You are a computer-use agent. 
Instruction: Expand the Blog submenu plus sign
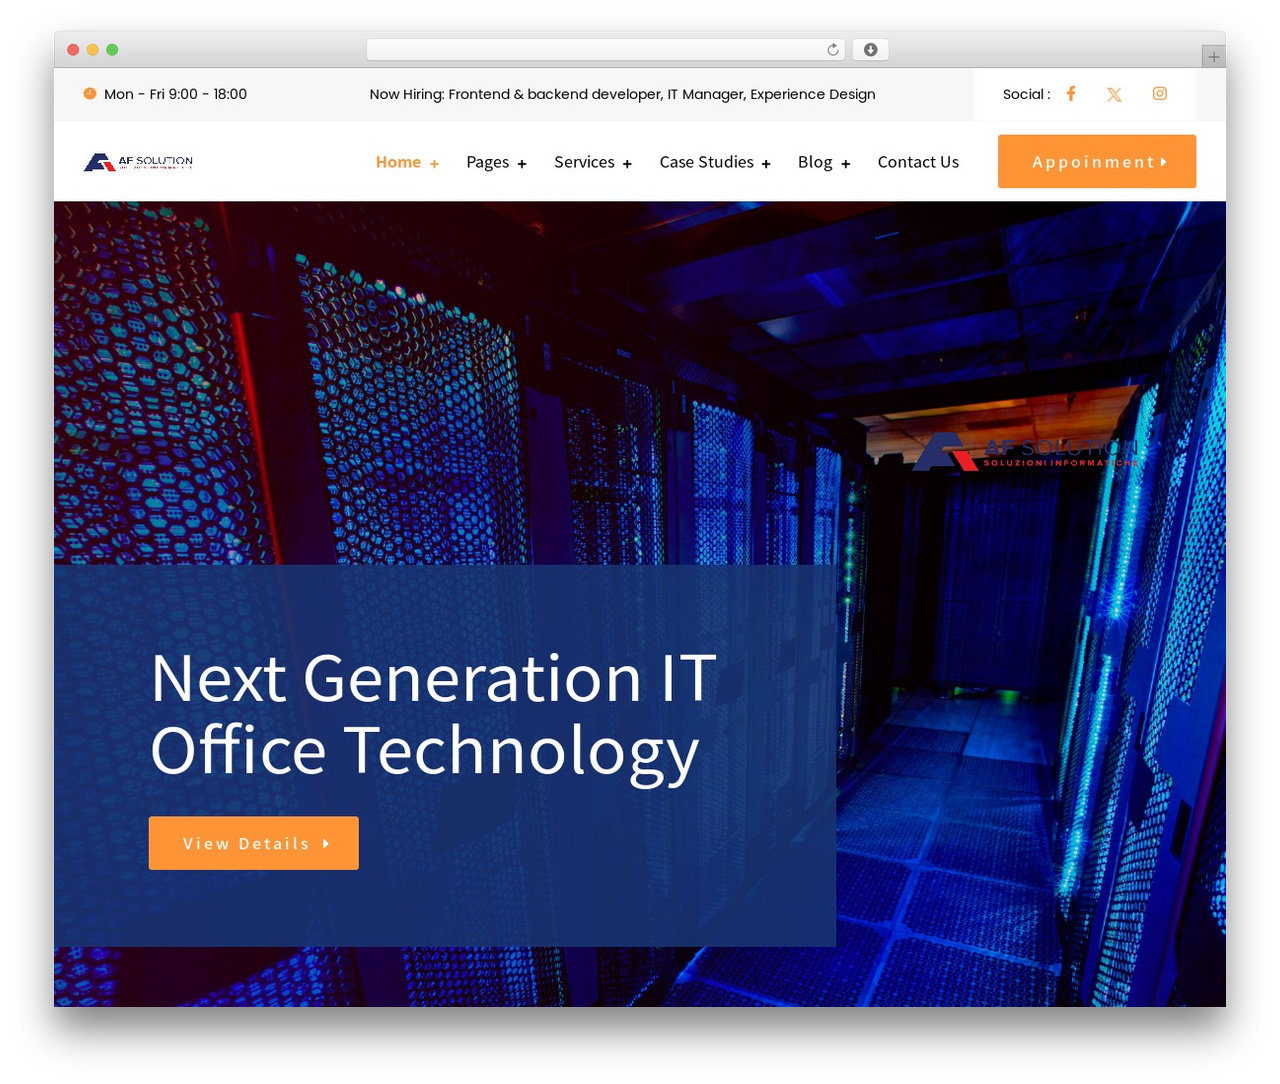(845, 164)
